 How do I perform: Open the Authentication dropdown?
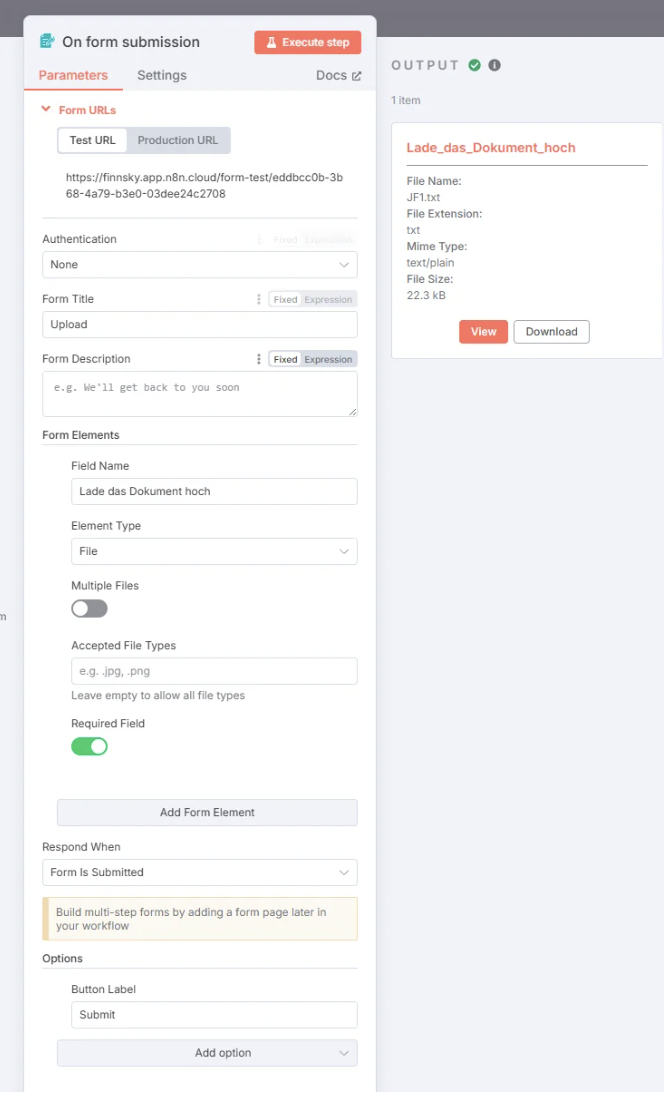(x=200, y=265)
